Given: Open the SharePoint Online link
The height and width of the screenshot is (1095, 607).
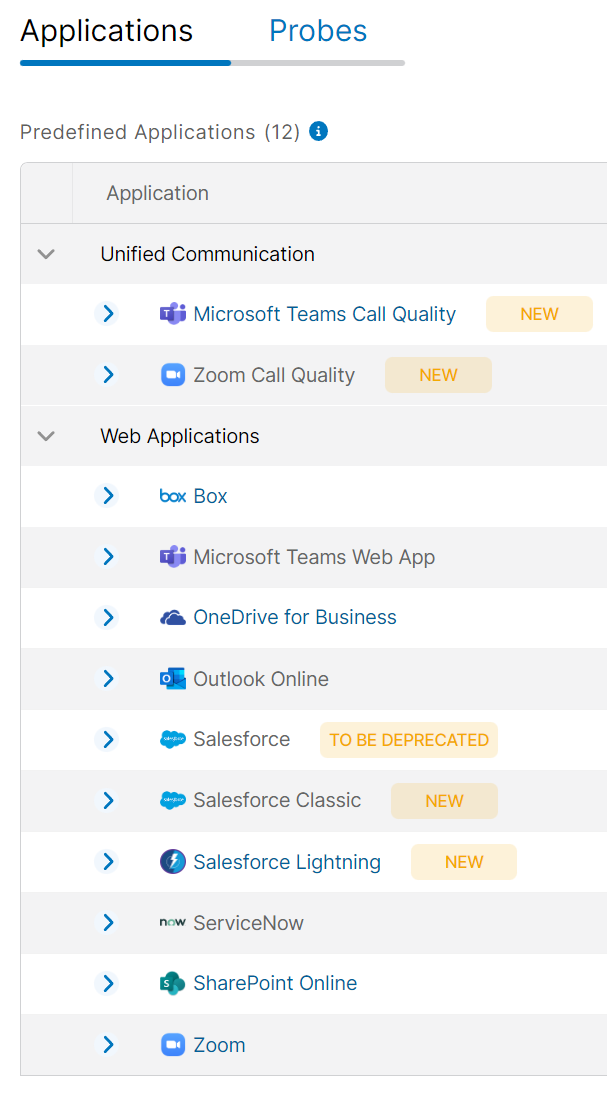Looking at the screenshot, I should tap(275, 984).
